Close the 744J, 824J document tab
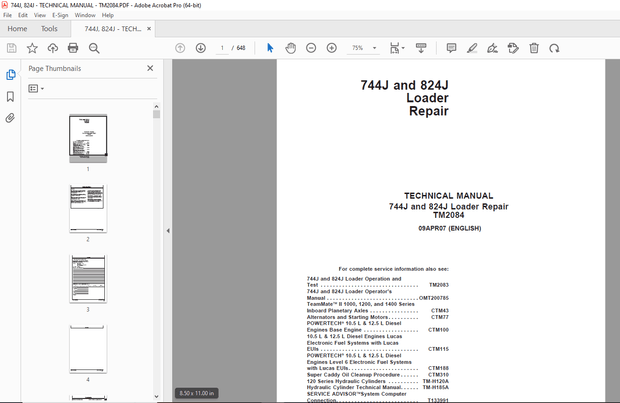620x403 pixels. 149,28
